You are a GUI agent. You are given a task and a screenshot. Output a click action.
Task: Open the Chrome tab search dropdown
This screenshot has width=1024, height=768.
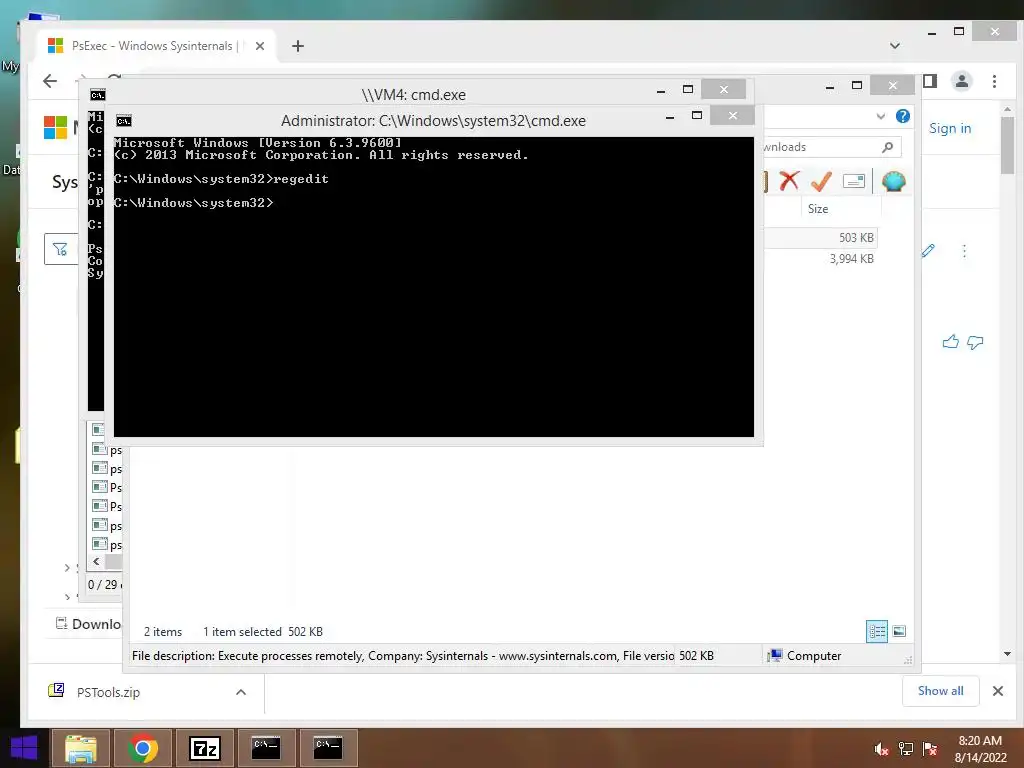coord(895,46)
